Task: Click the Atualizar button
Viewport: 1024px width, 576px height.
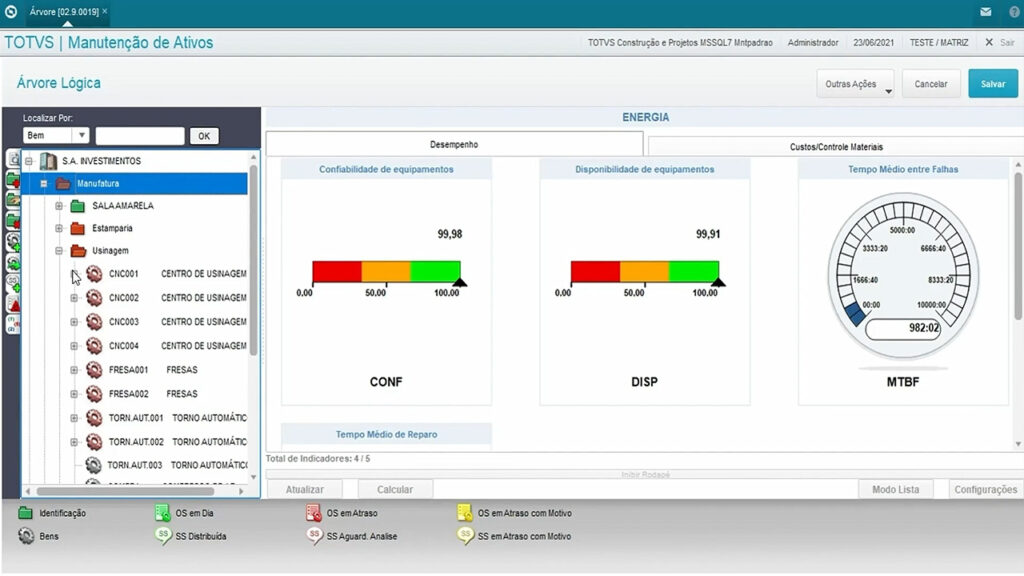Action: (304, 489)
